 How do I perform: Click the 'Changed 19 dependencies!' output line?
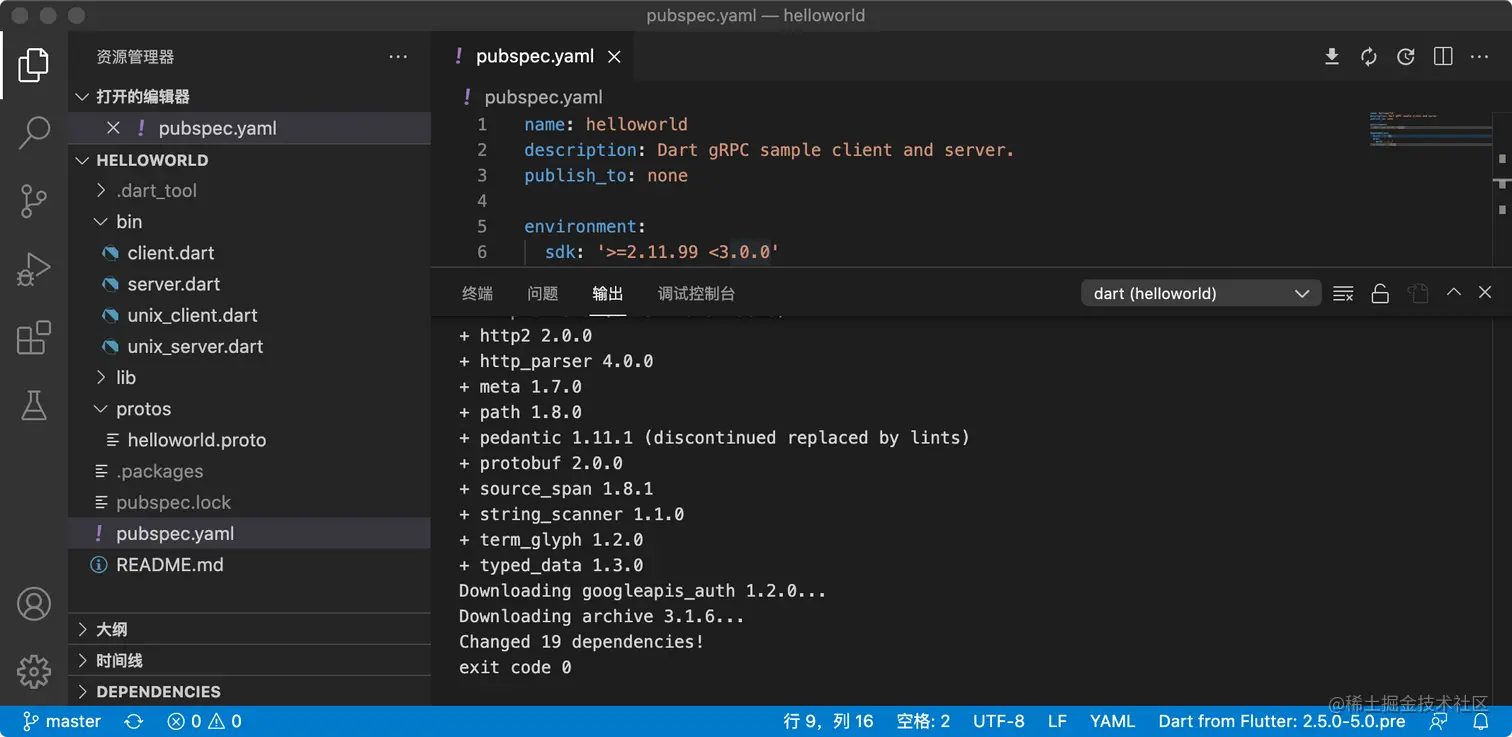[x=581, y=642]
